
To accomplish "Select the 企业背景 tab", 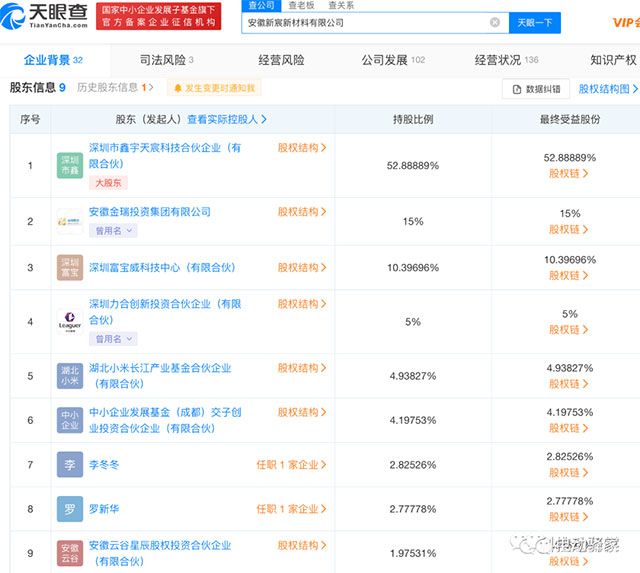I will (x=53, y=60).
